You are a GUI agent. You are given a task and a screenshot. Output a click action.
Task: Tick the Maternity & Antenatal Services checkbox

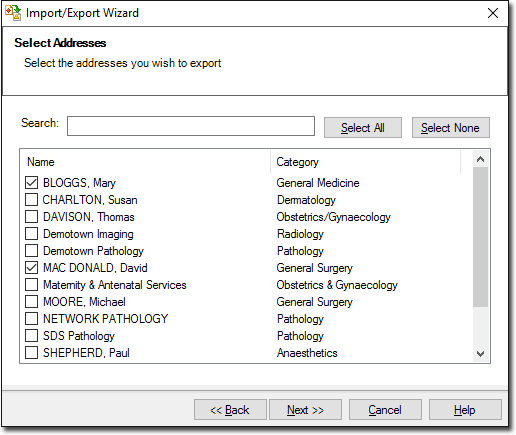point(31,285)
